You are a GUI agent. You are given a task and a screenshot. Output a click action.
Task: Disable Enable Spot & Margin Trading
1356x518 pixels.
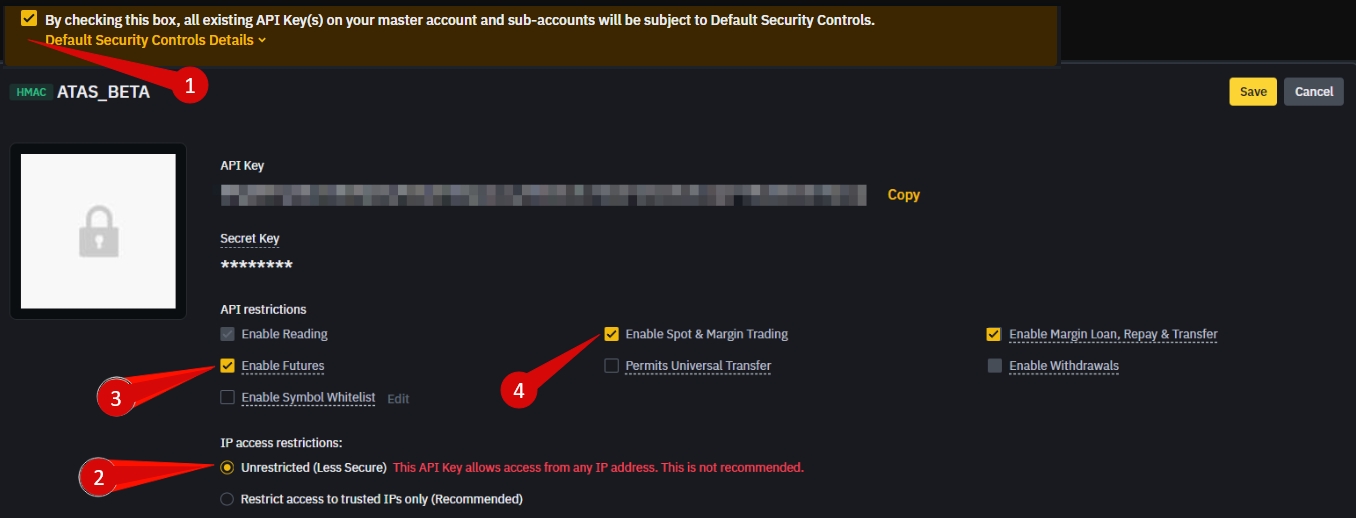click(x=612, y=334)
